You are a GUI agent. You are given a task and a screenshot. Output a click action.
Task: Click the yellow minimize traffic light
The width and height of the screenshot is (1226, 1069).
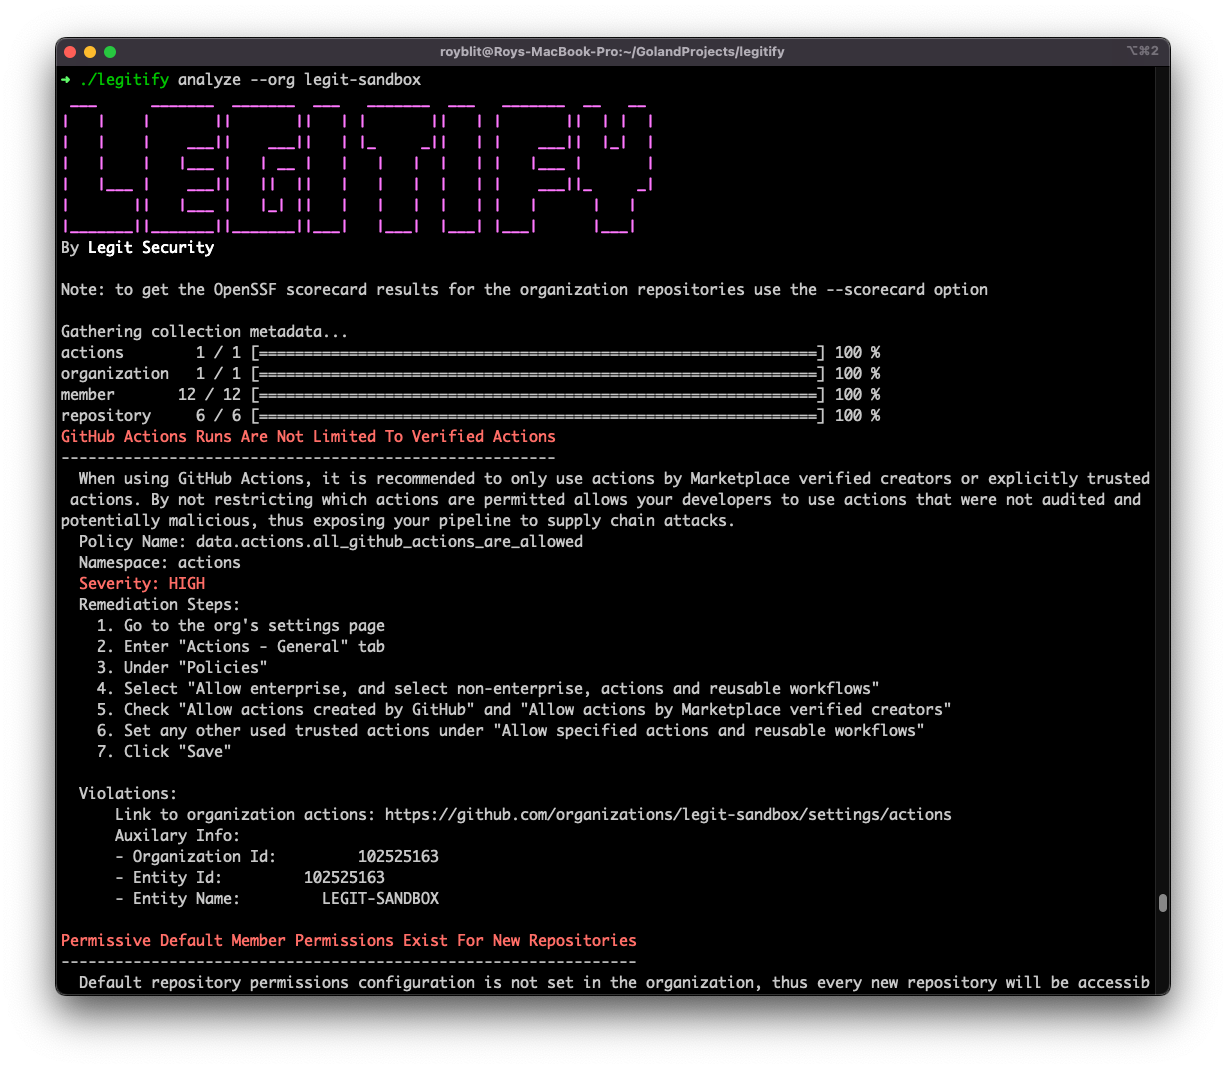(x=89, y=51)
